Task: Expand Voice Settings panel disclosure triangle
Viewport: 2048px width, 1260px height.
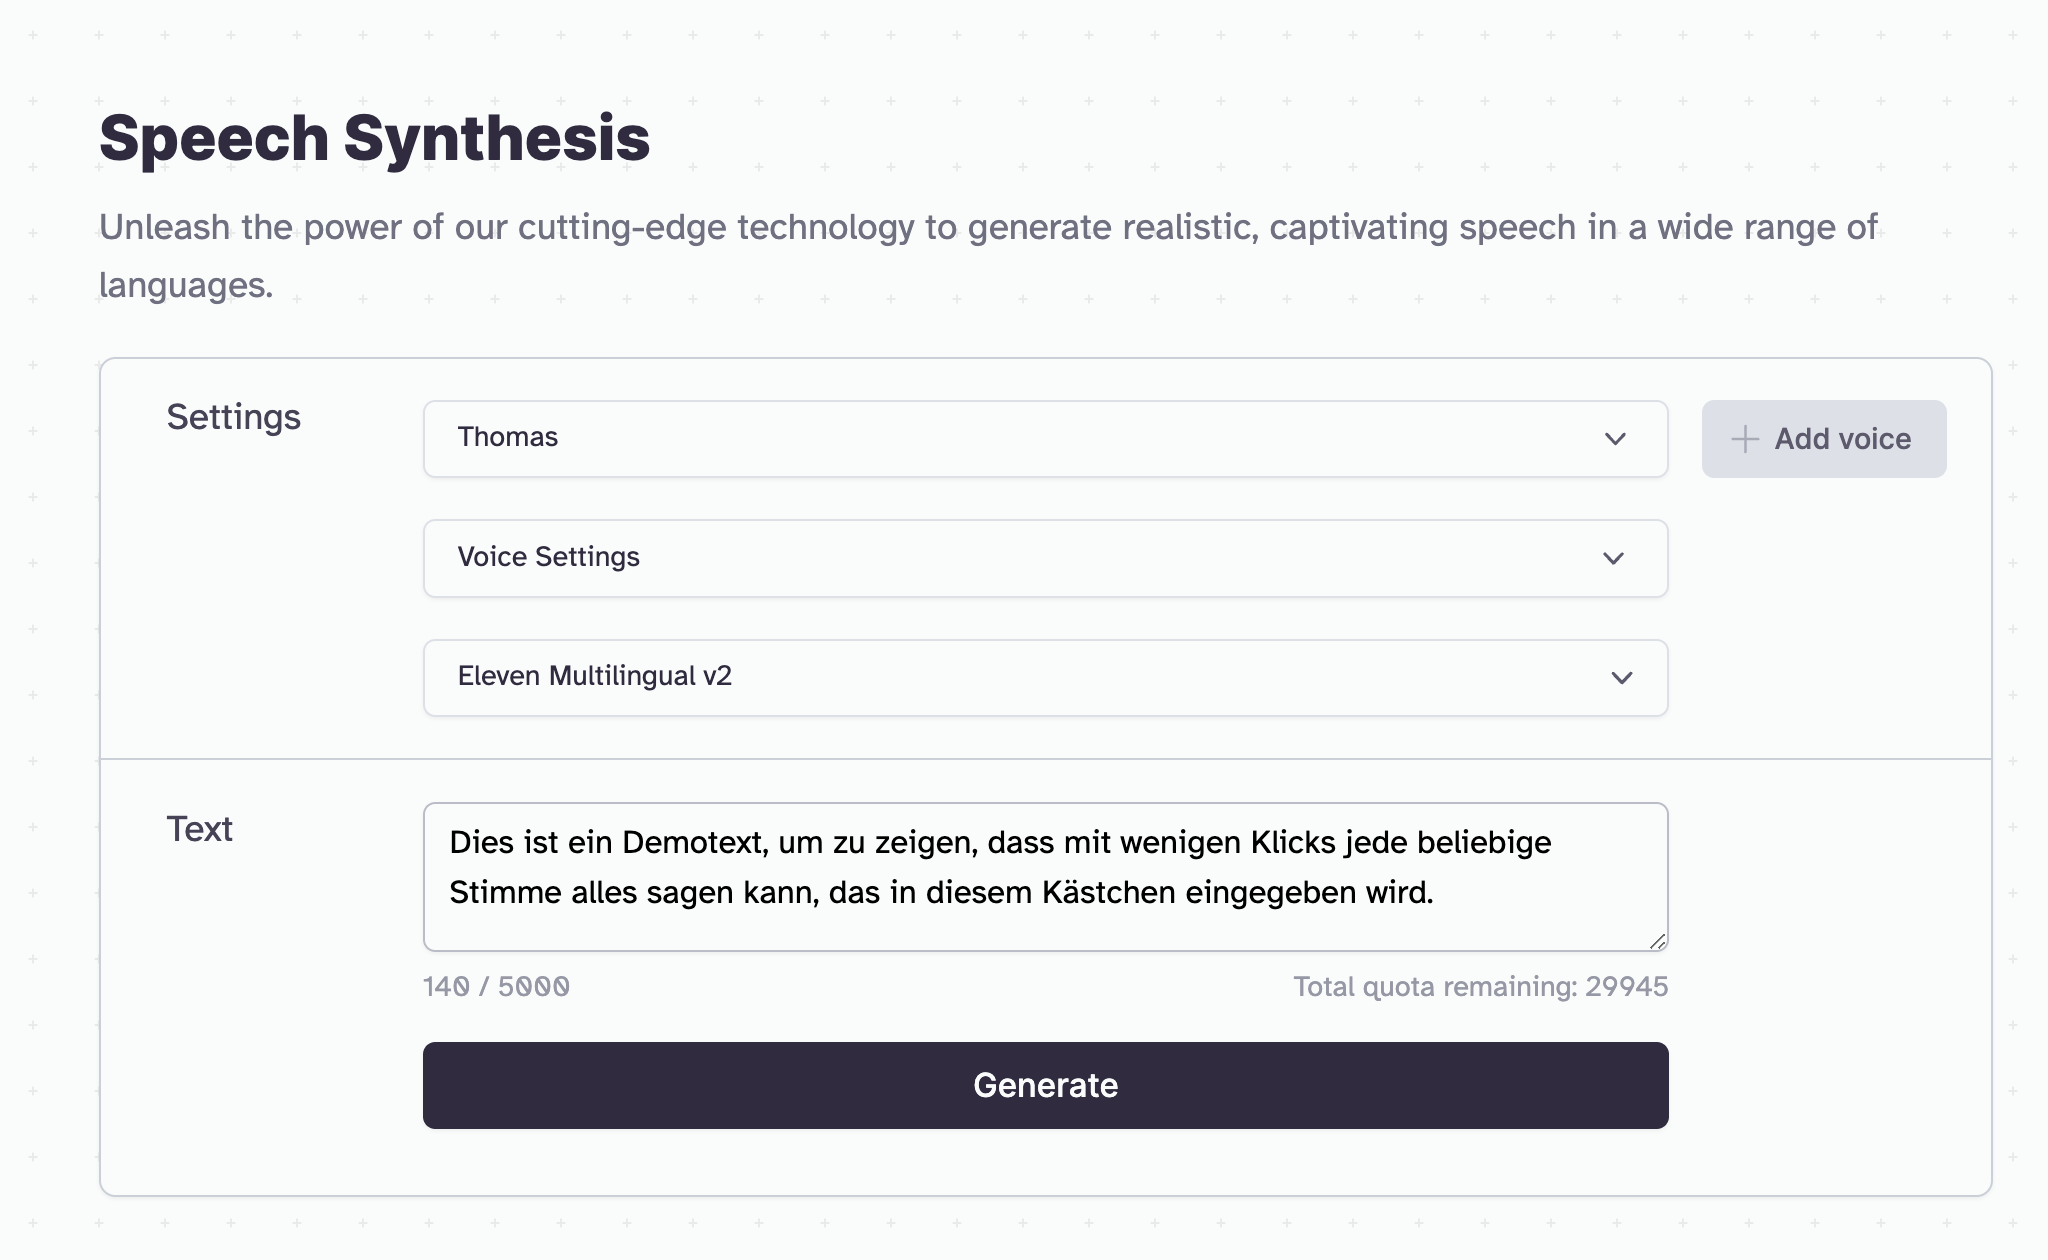Action: point(1618,558)
